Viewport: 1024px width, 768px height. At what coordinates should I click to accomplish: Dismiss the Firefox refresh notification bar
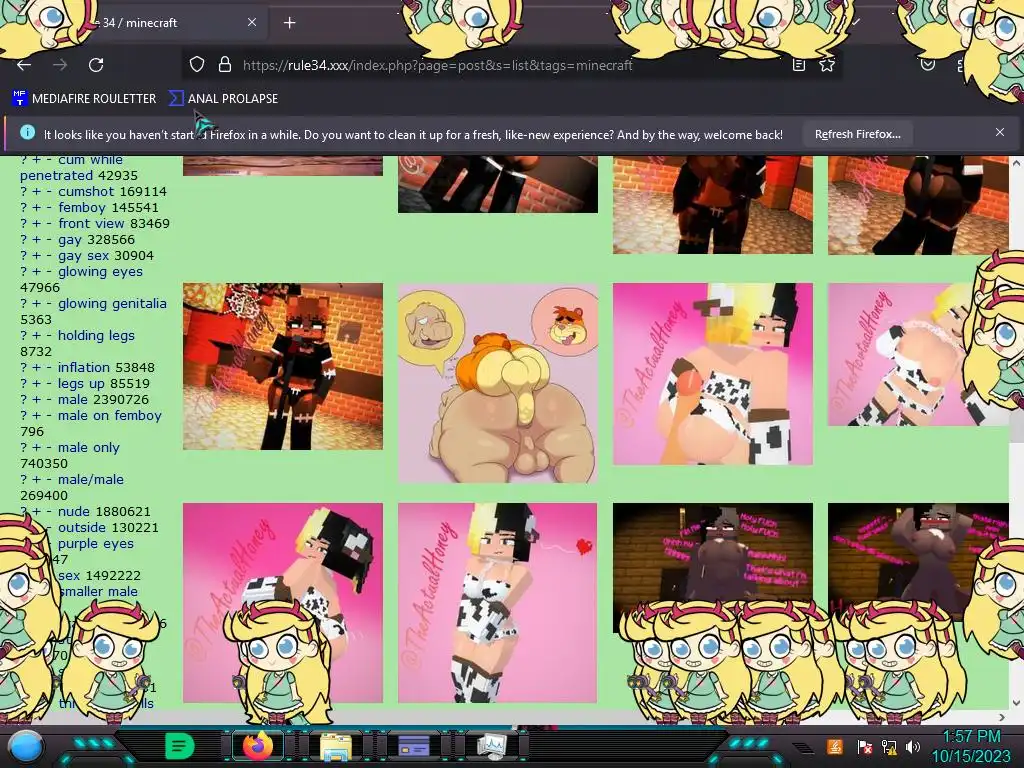(999, 132)
